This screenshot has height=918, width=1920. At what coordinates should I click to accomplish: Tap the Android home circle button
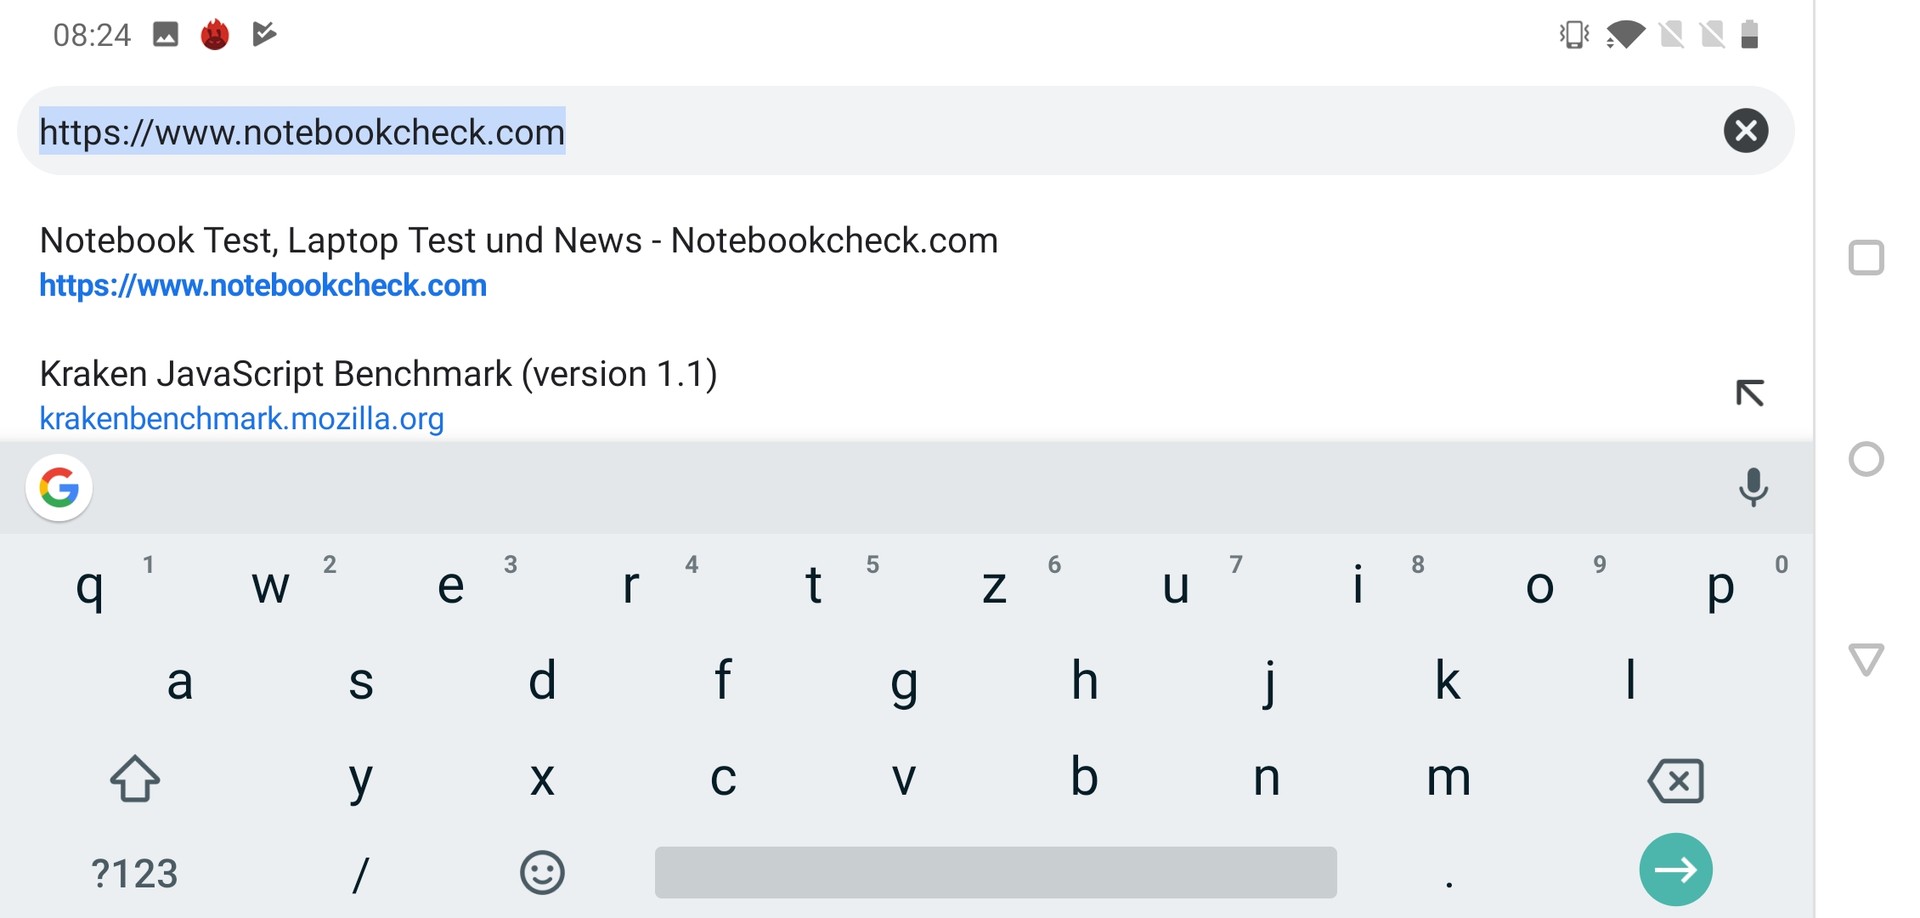pyautogui.click(x=1866, y=459)
